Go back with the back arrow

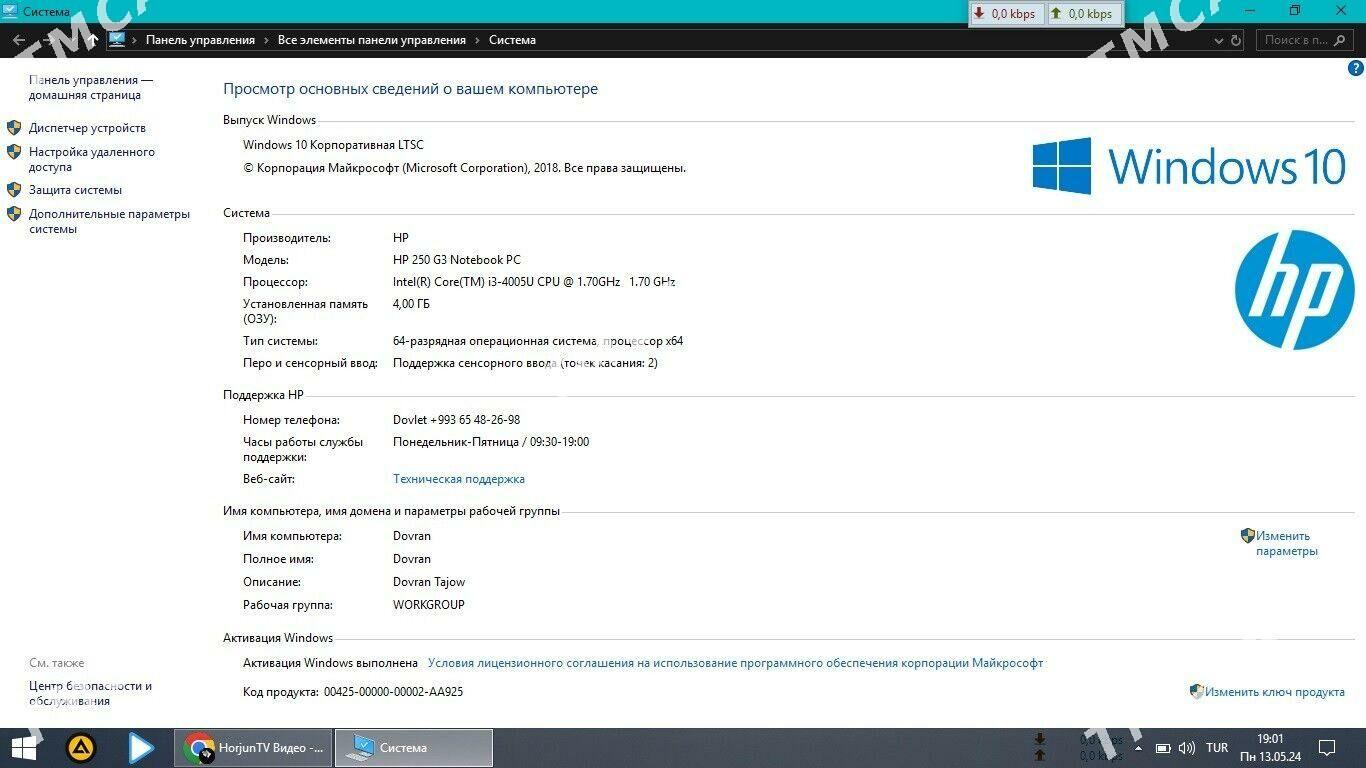(18, 40)
